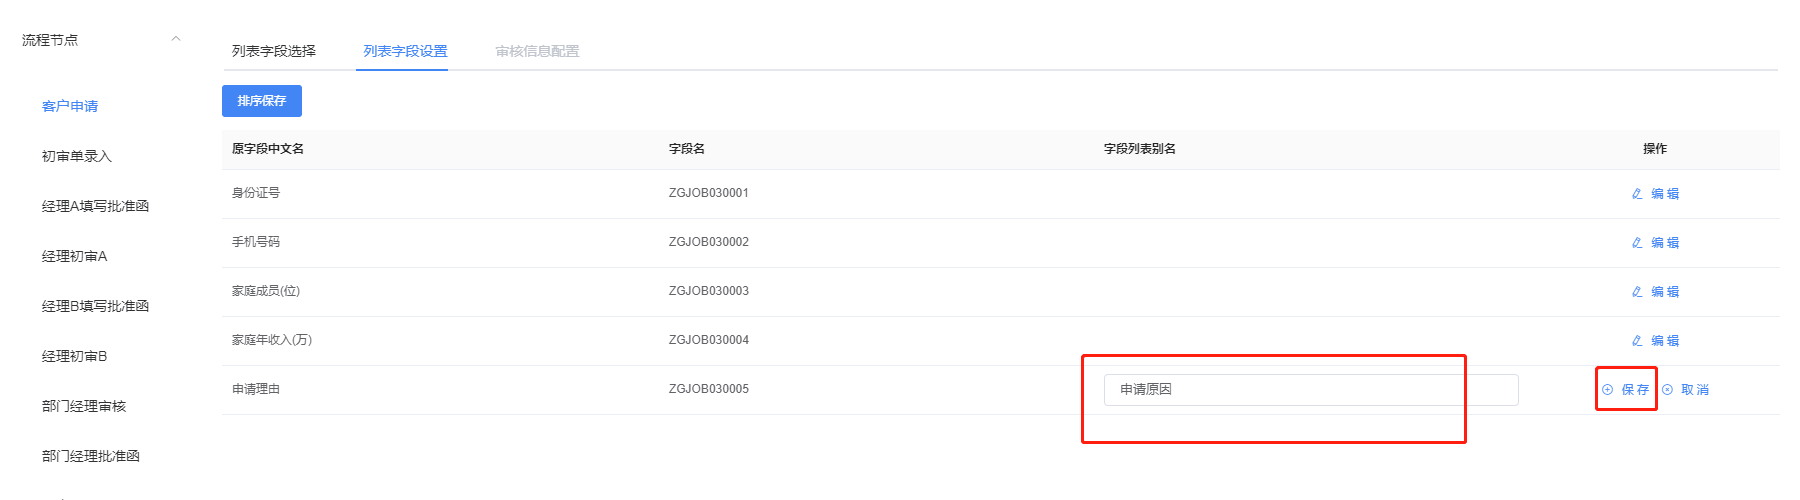
Task: Click field name ZGJOB030005
Action: click(x=709, y=389)
